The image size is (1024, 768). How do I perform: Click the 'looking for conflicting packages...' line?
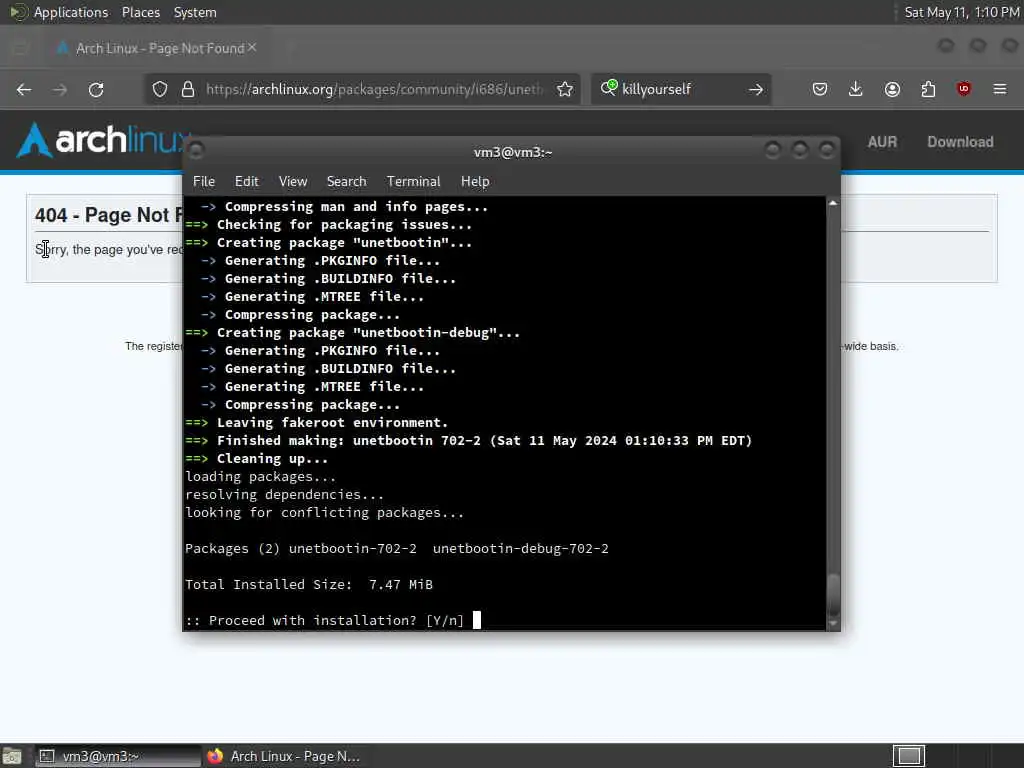point(325,513)
